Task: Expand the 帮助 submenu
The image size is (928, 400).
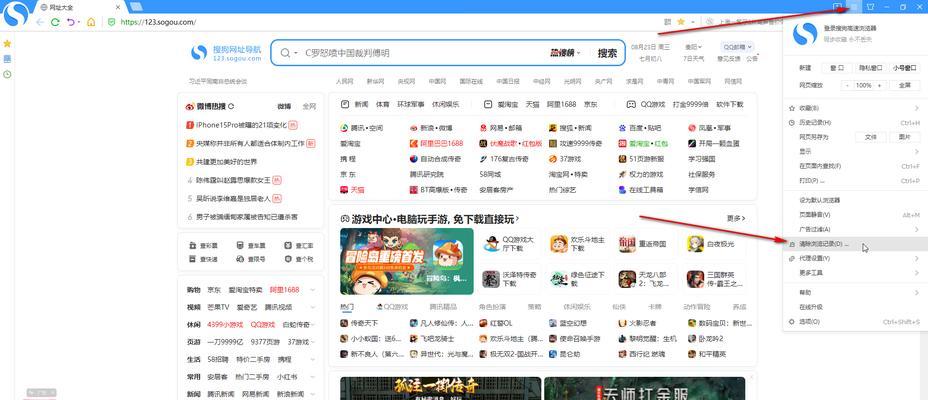Action: [x=917, y=292]
